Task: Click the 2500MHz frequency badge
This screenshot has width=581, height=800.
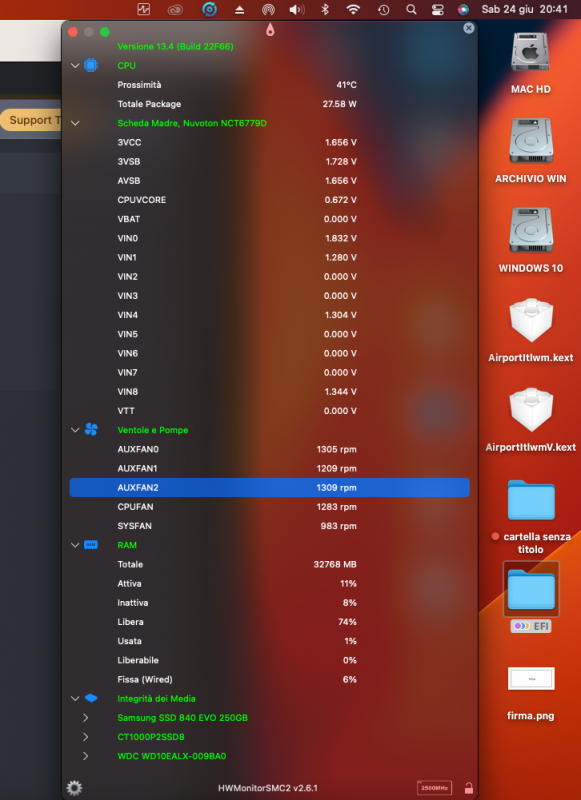Action: (434, 788)
